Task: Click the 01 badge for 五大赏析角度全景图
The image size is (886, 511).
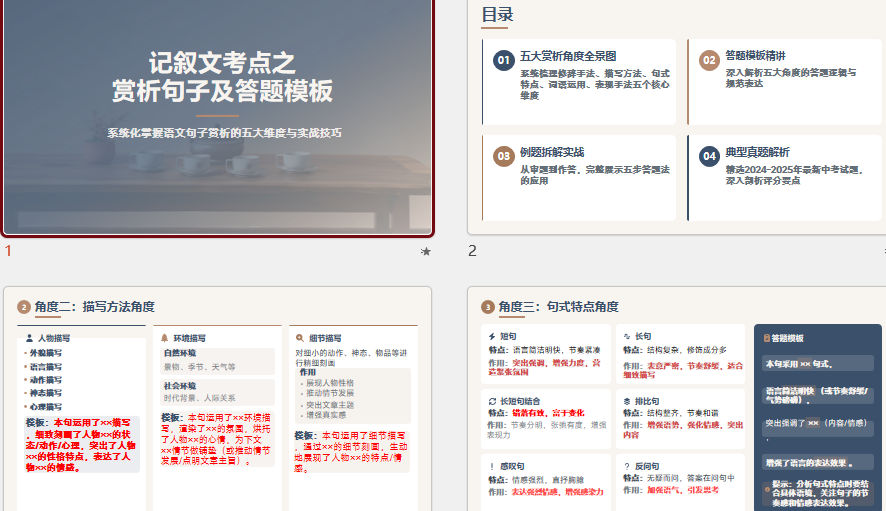Action: (x=504, y=60)
